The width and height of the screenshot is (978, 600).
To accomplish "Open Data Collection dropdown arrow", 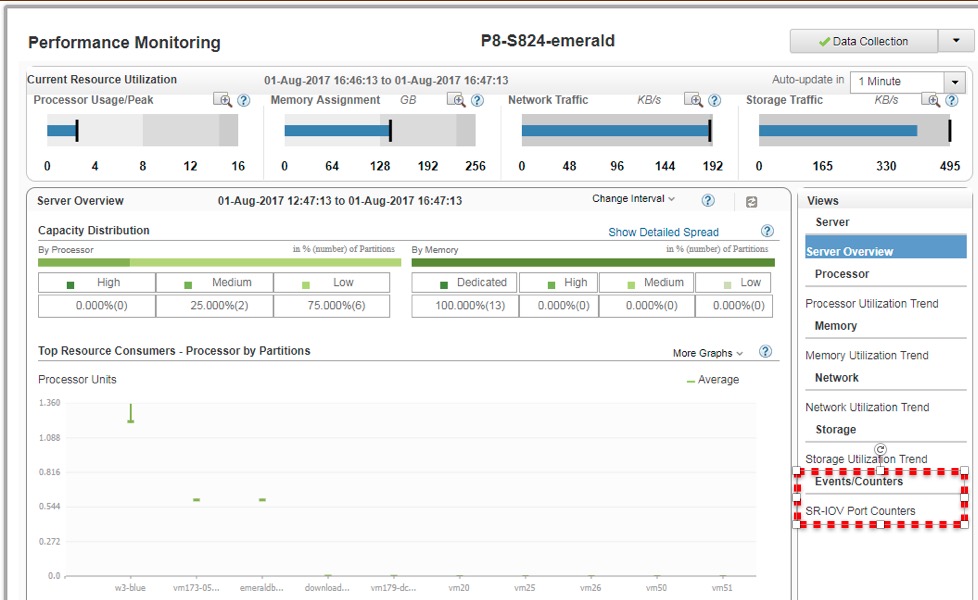I will [x=950, y=41].
